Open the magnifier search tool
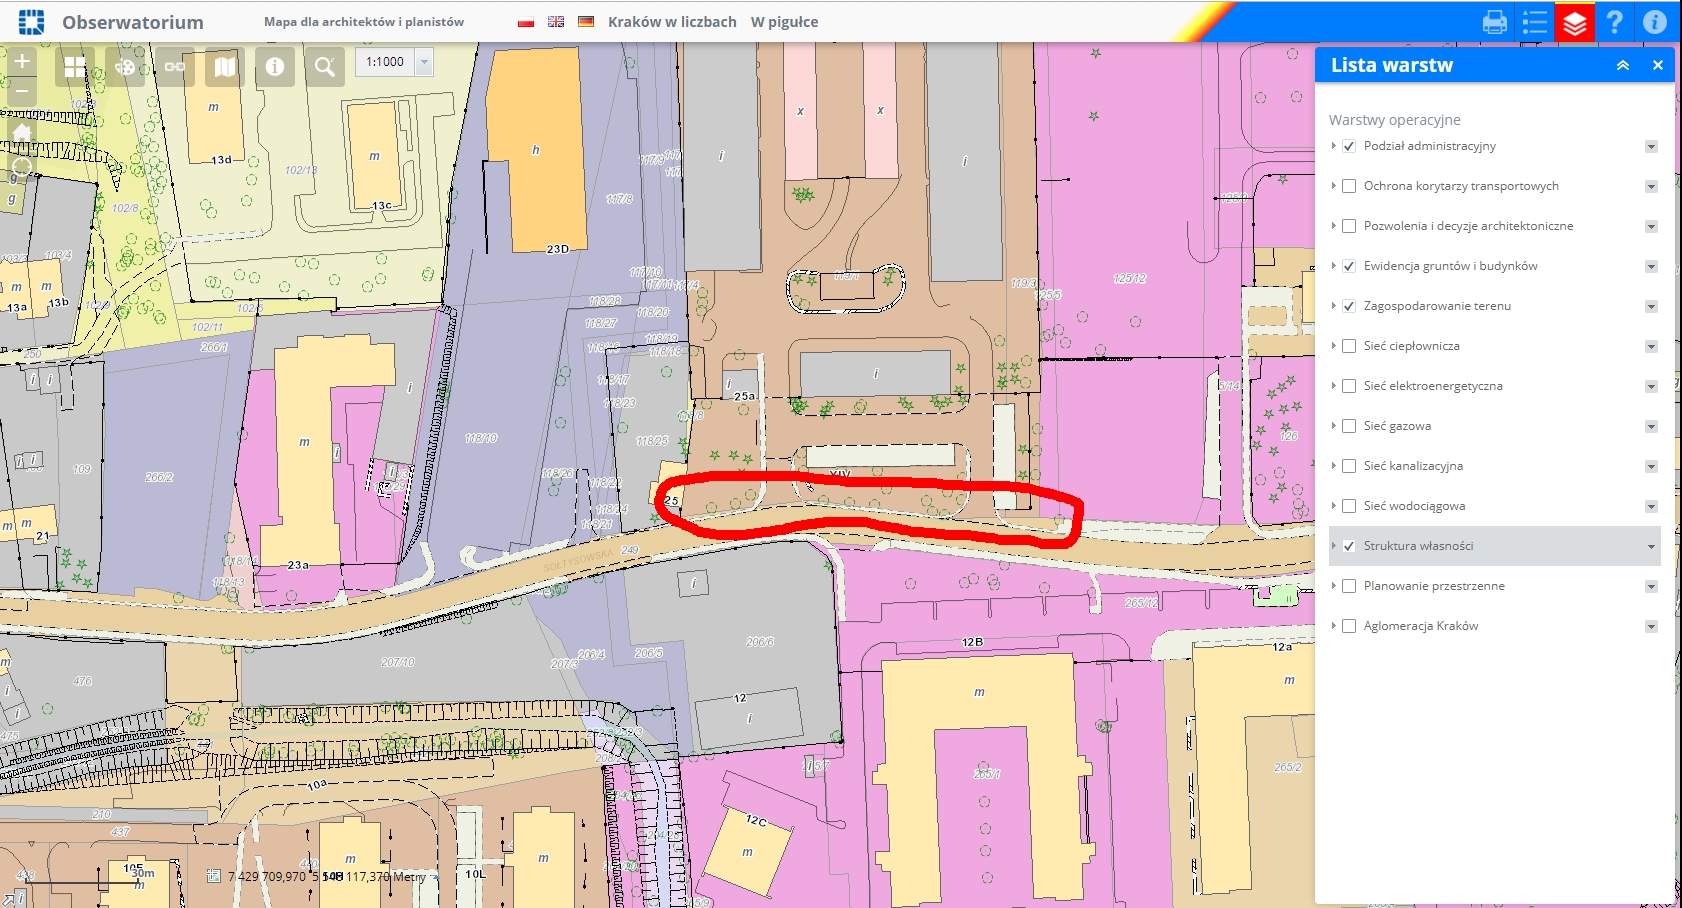The image size is (1682, 908). [325, 67]
